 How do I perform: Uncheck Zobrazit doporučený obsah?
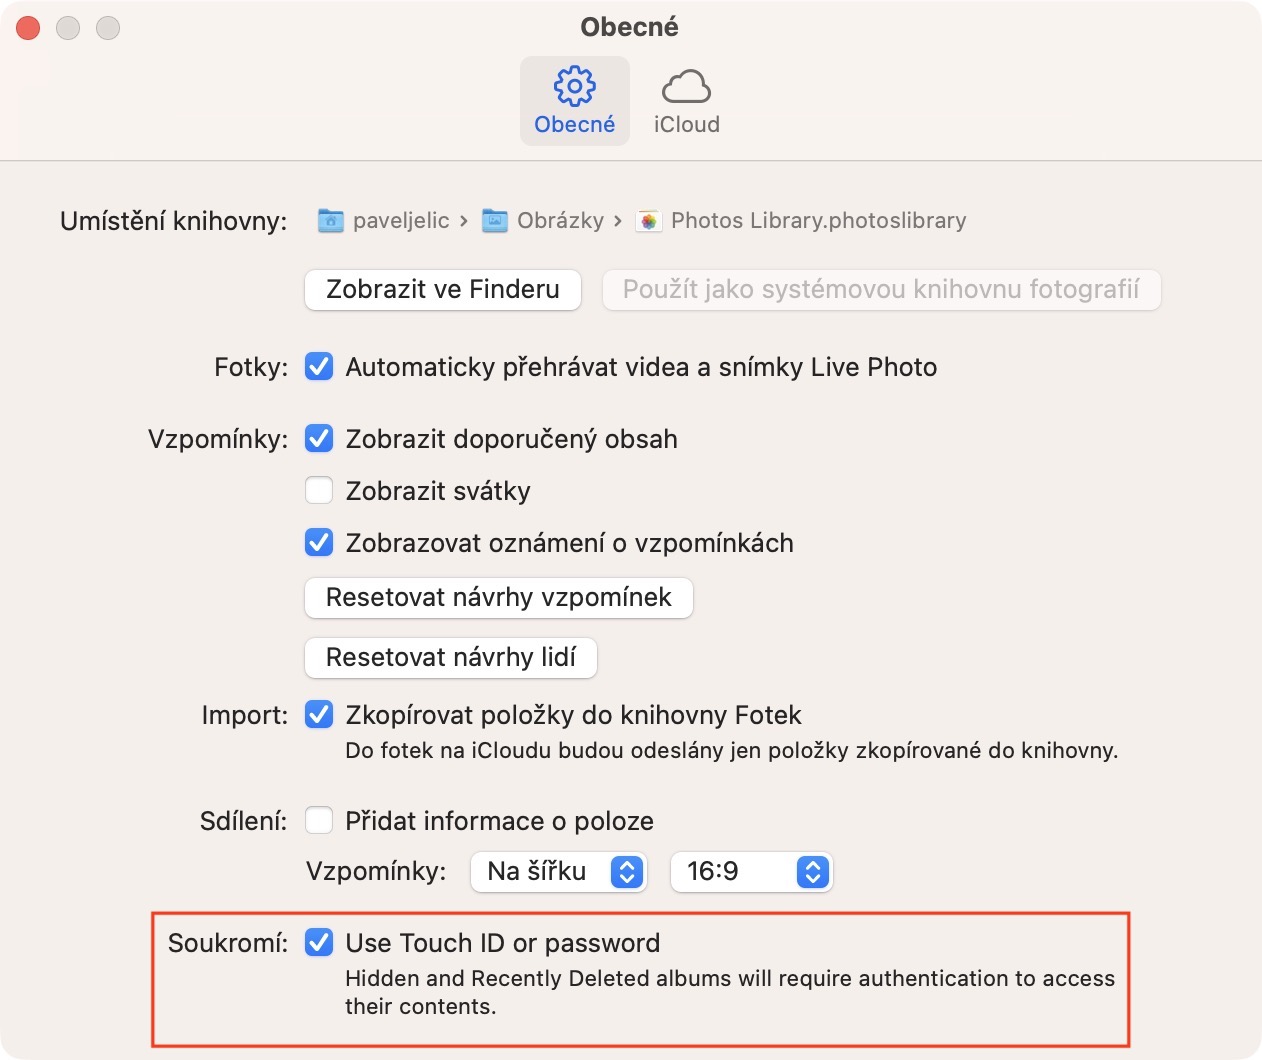(x=319, y=439)
